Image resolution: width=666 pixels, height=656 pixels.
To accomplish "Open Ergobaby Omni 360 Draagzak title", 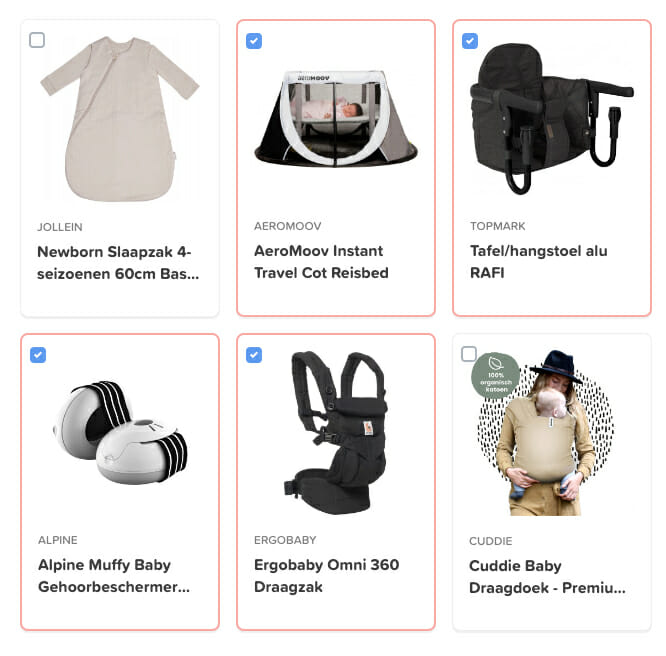I will point(327,576).
